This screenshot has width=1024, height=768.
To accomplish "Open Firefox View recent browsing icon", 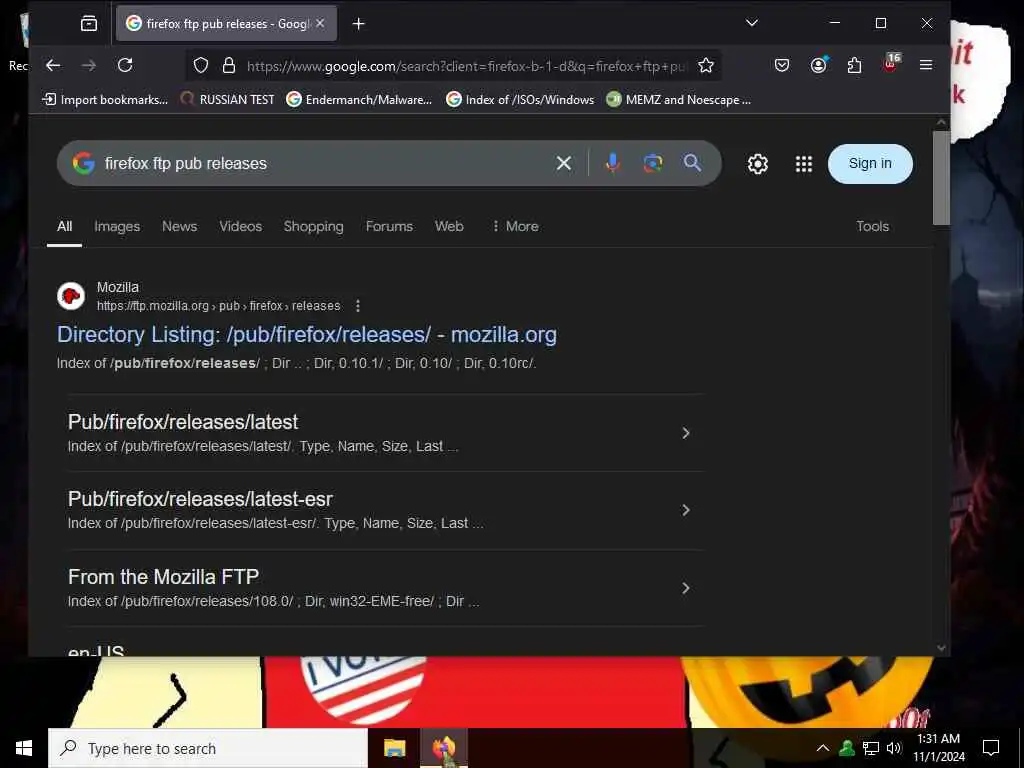I will pos(89,24).
